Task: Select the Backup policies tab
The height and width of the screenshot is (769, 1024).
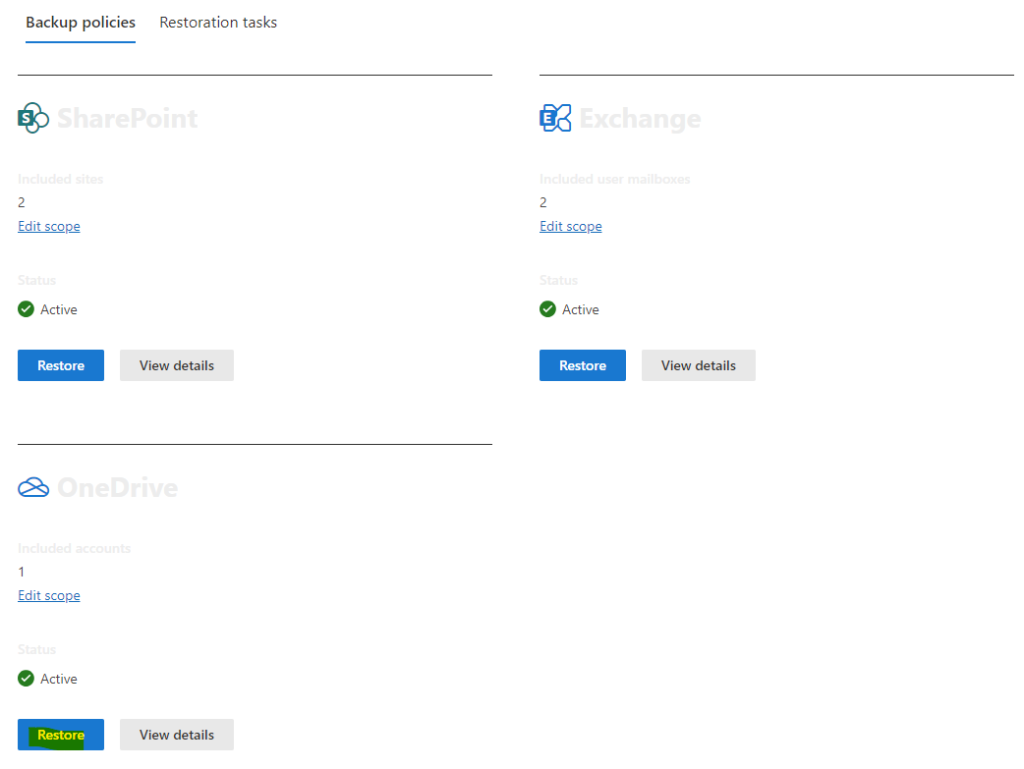Action: pyautogui.click(x=80, y=22)
